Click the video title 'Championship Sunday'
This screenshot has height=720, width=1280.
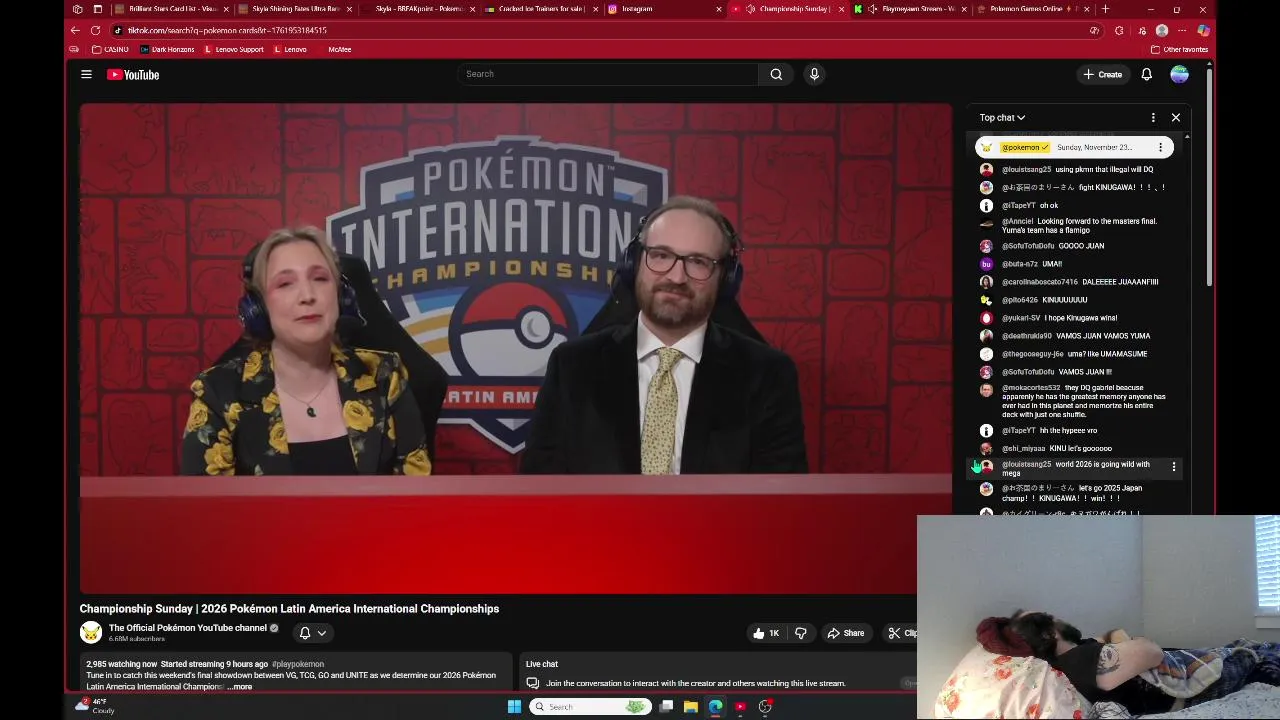289,608
